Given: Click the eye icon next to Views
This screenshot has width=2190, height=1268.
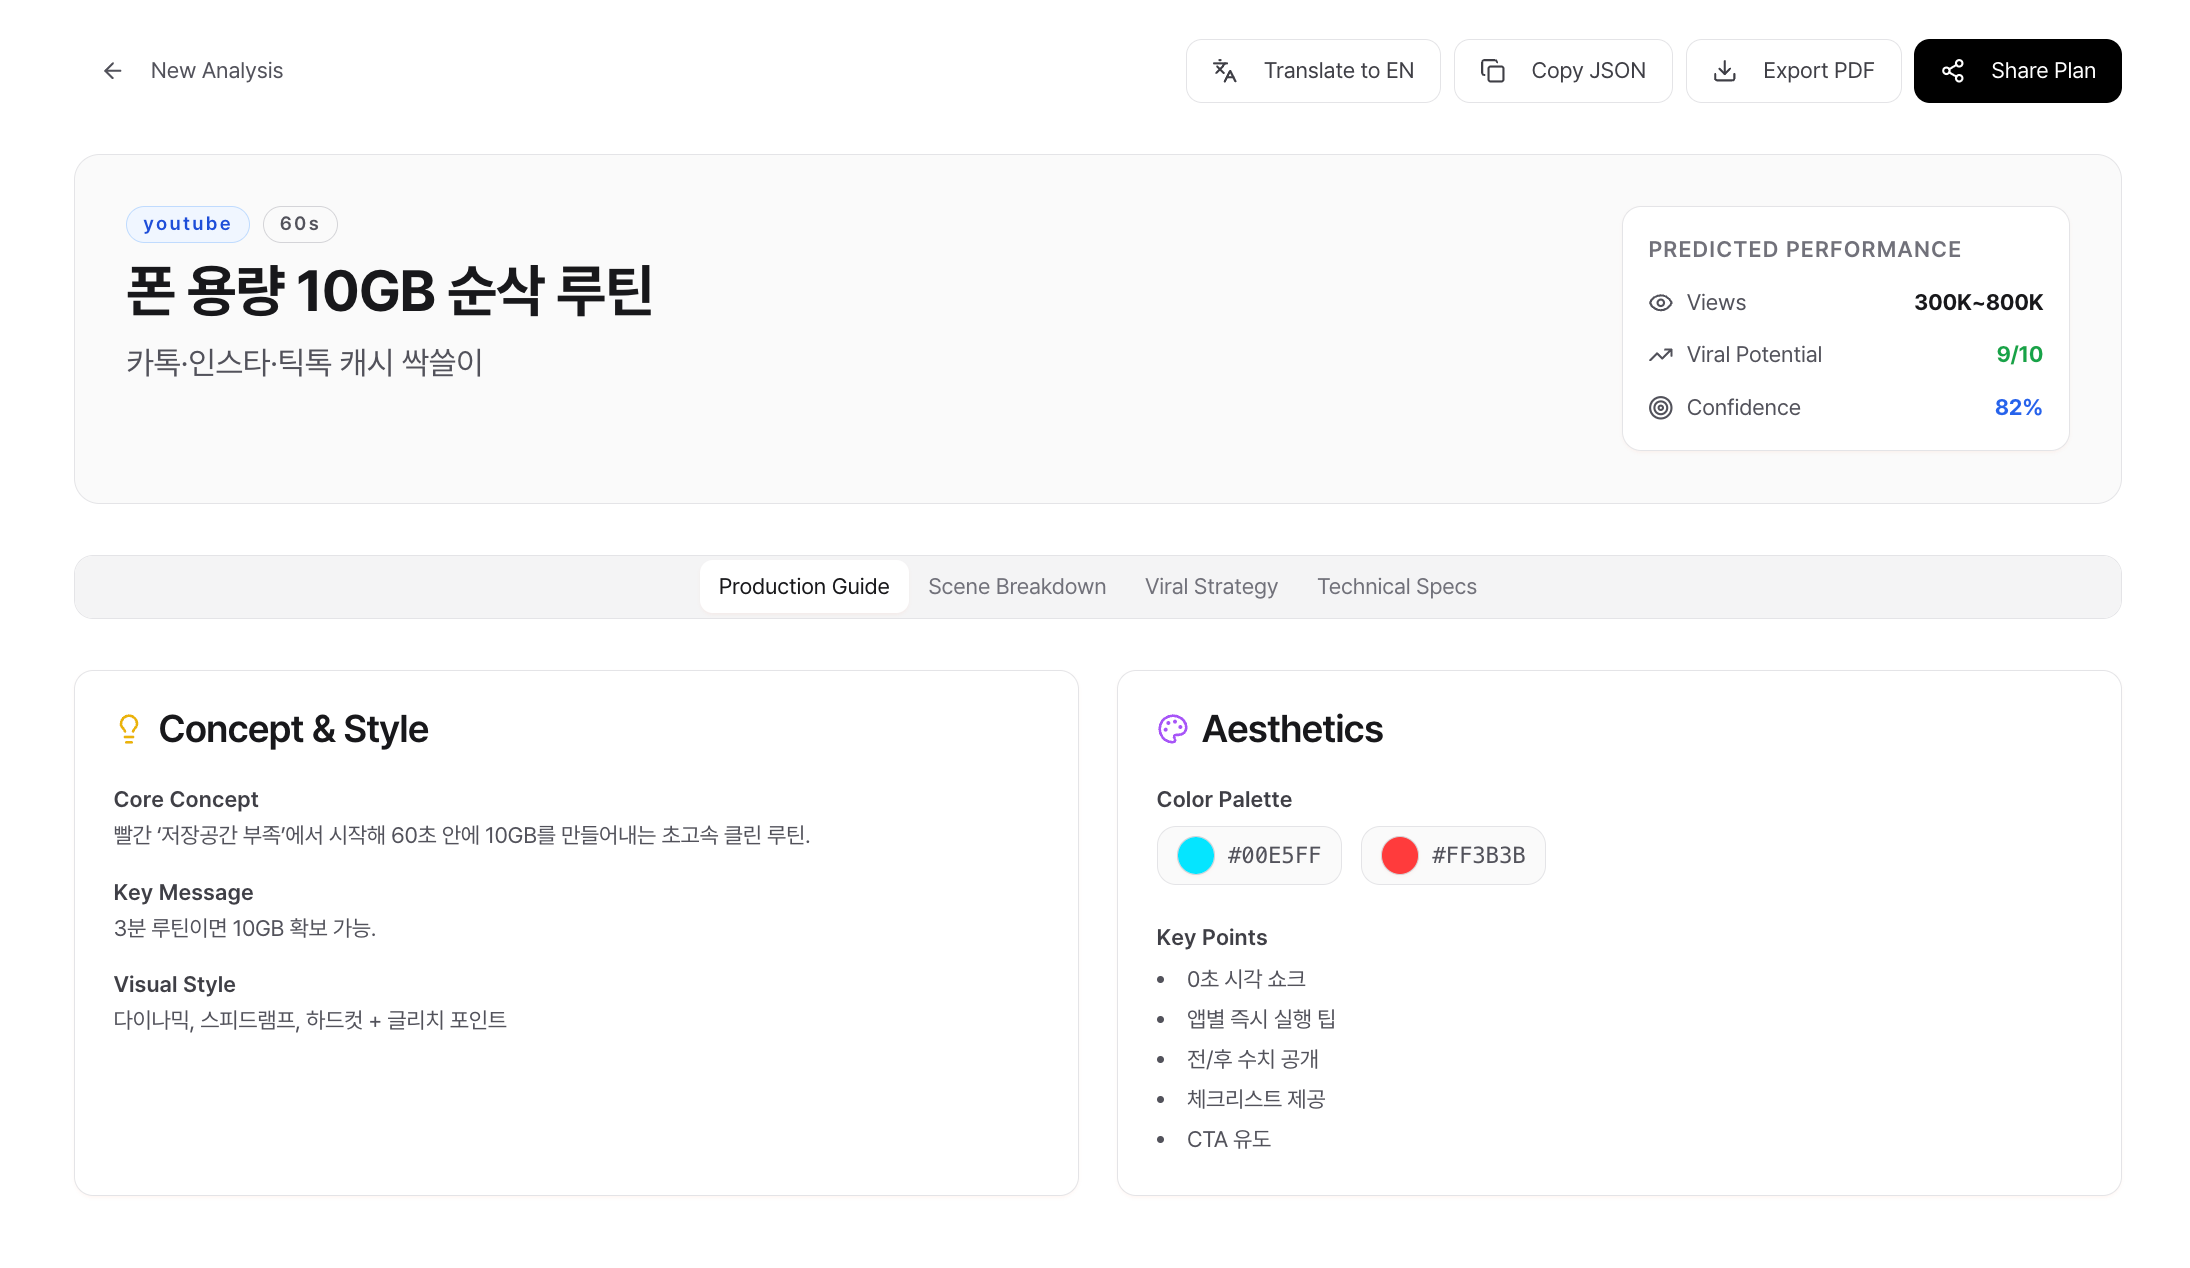Looking at the screenshot, I should [1660, 302].
